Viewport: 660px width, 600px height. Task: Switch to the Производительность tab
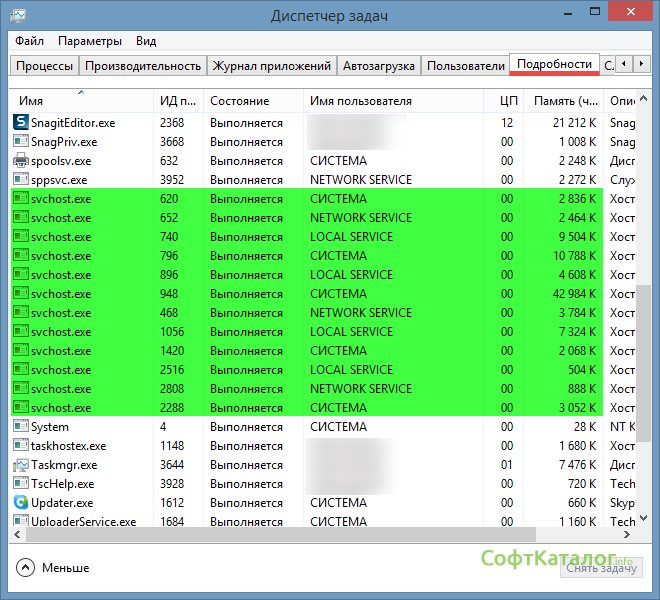(143, 66)
